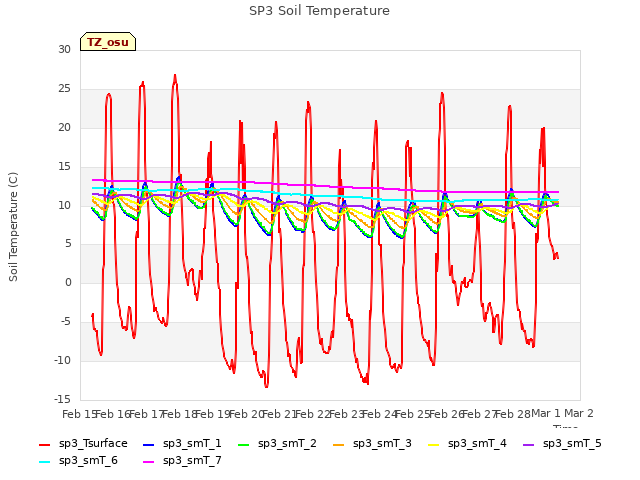This screenshot has width=640, height=480.
Task: Toggle the sp3_smT_2 legend entry
Action: (x=277, y=444)
